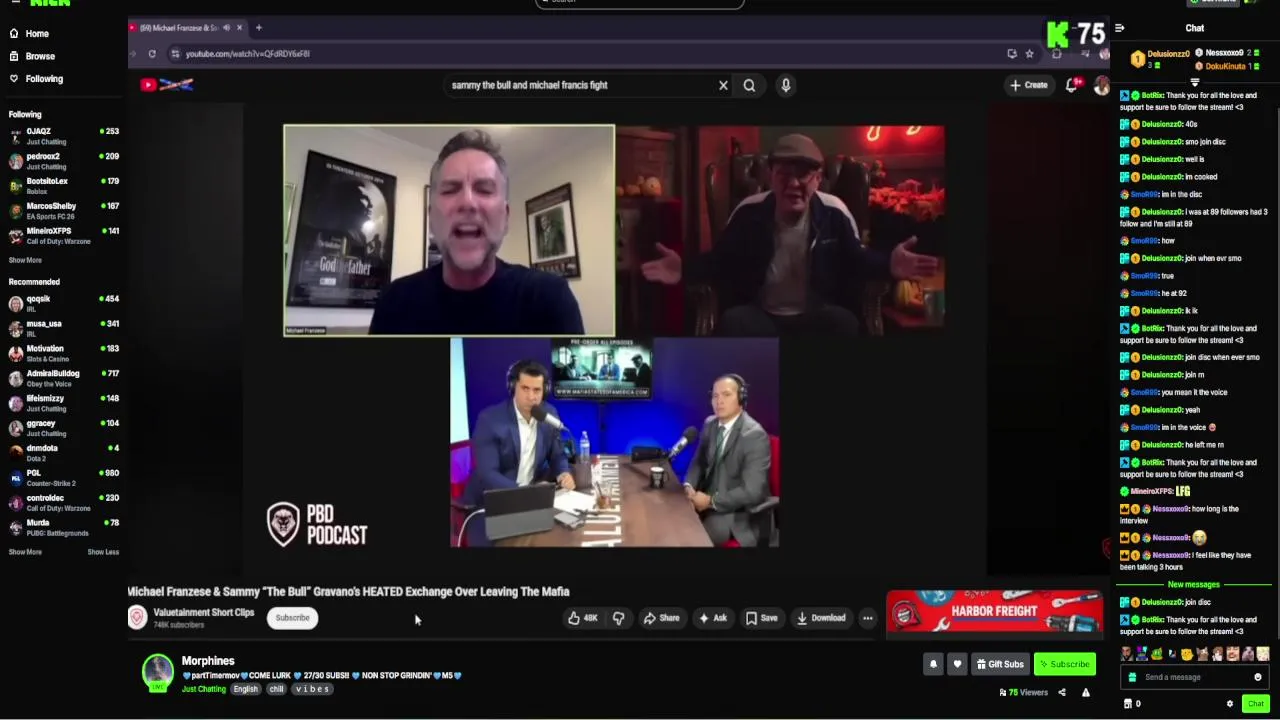The image size is (1280, 720).
Task: Open lifeismizzy recommended channel
Action: [63, 403]
